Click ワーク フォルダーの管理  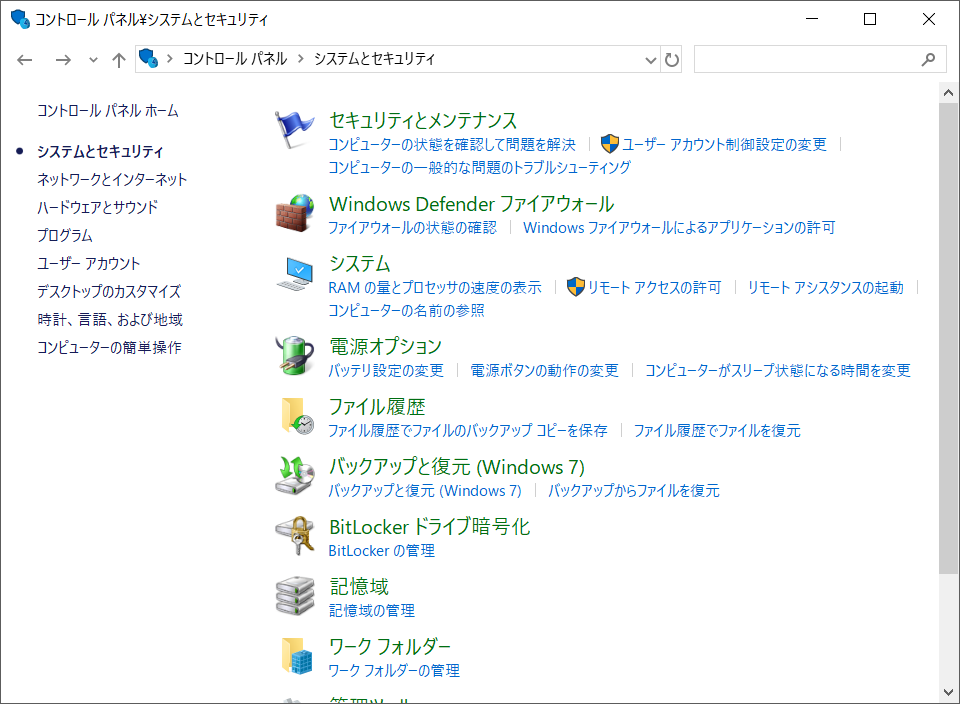tap(394, 670)
